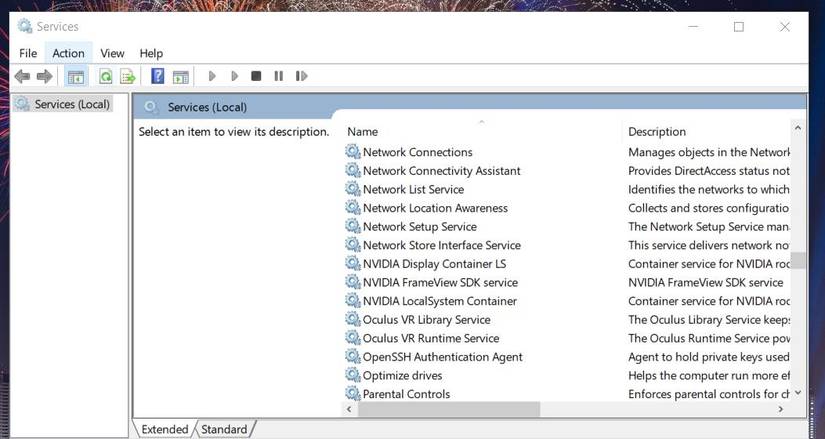
Task: Click the gear icon beside Oculus VR Library Service
Action: (x=353, y=319)
